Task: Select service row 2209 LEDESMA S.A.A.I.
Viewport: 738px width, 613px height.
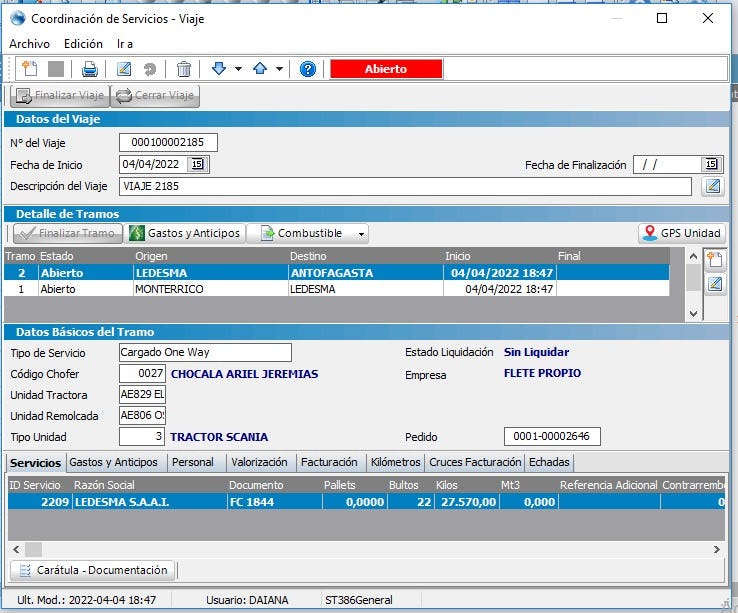Action: click(x=366, y=502)
